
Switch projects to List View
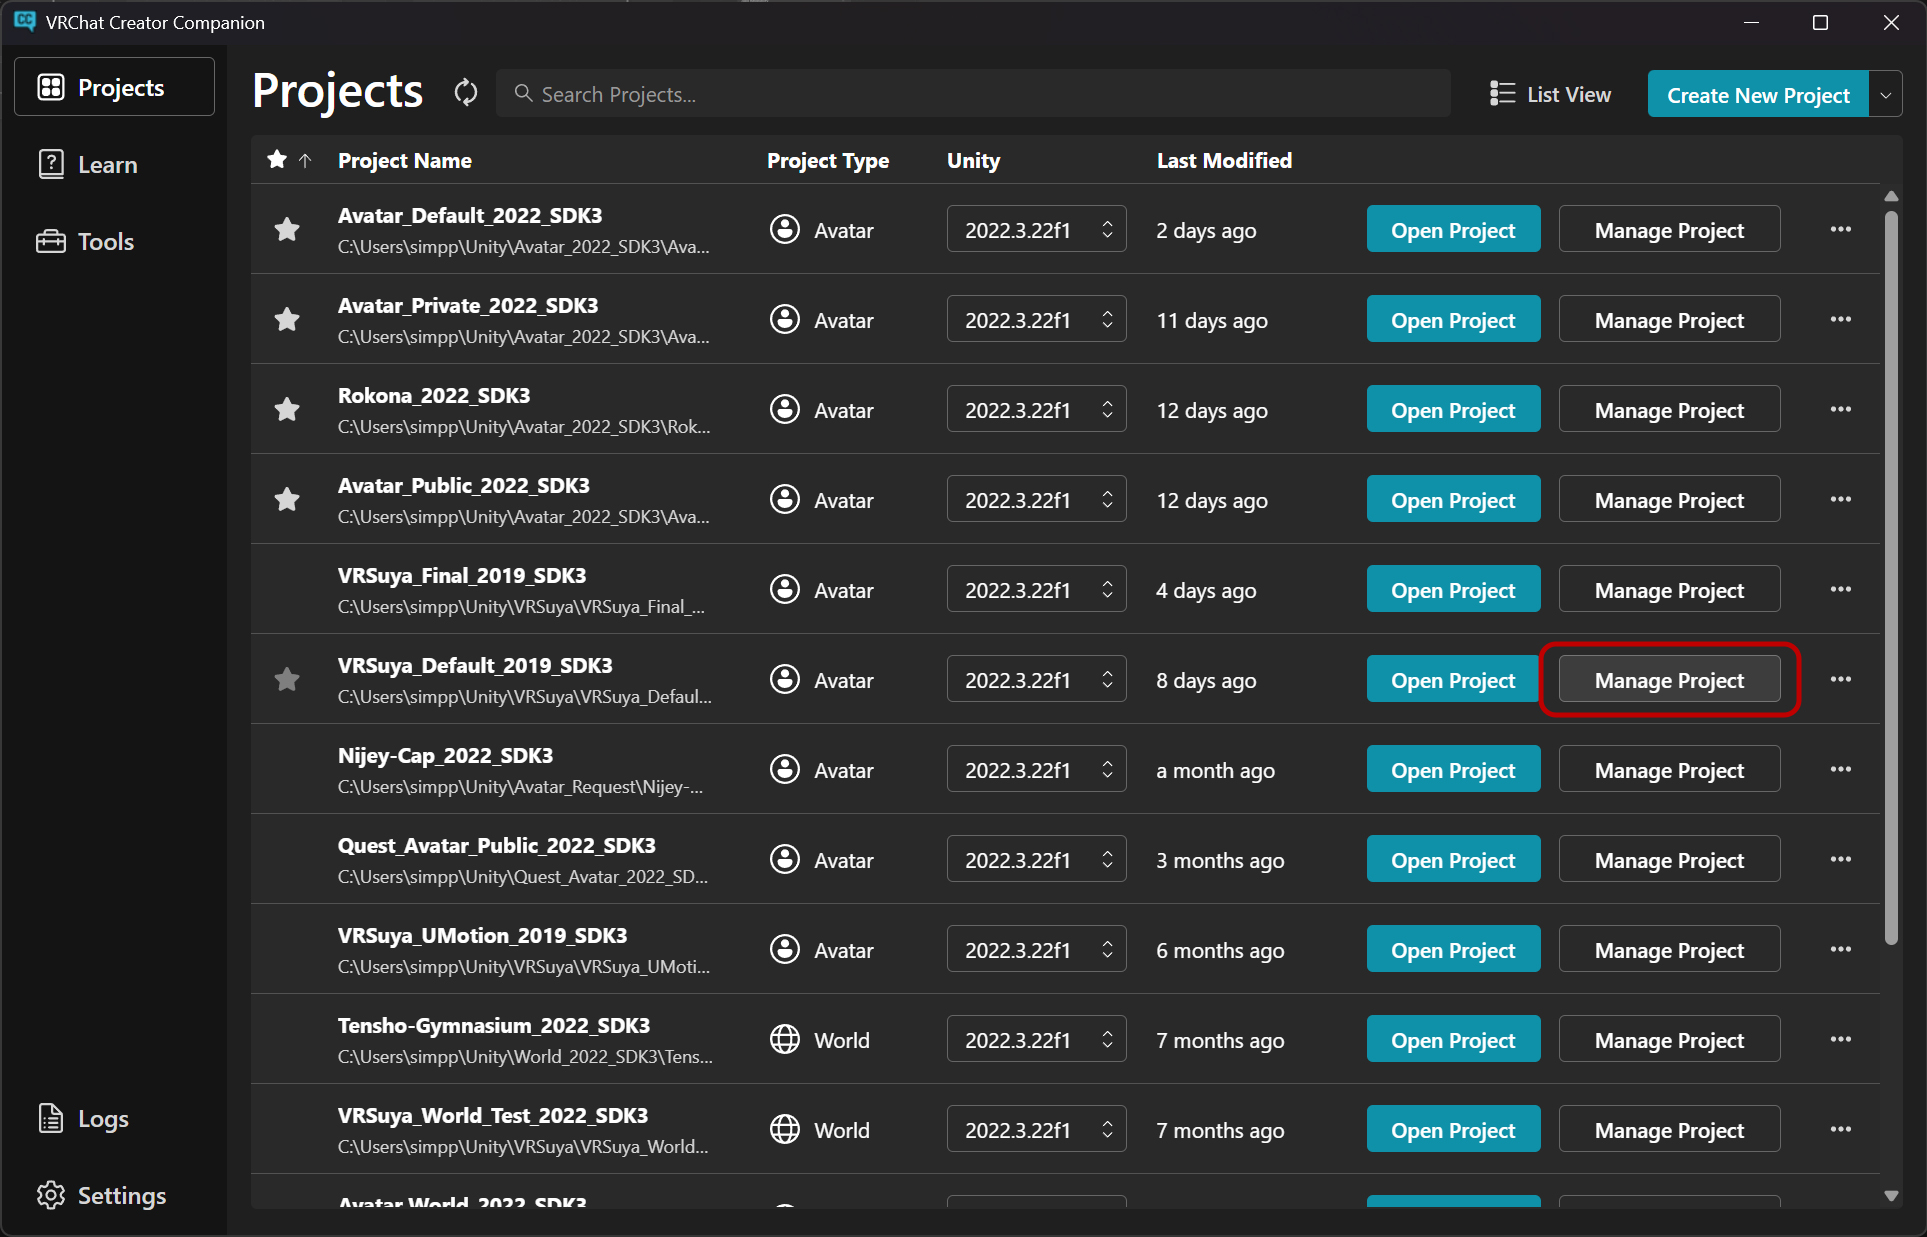(1550, 94)
